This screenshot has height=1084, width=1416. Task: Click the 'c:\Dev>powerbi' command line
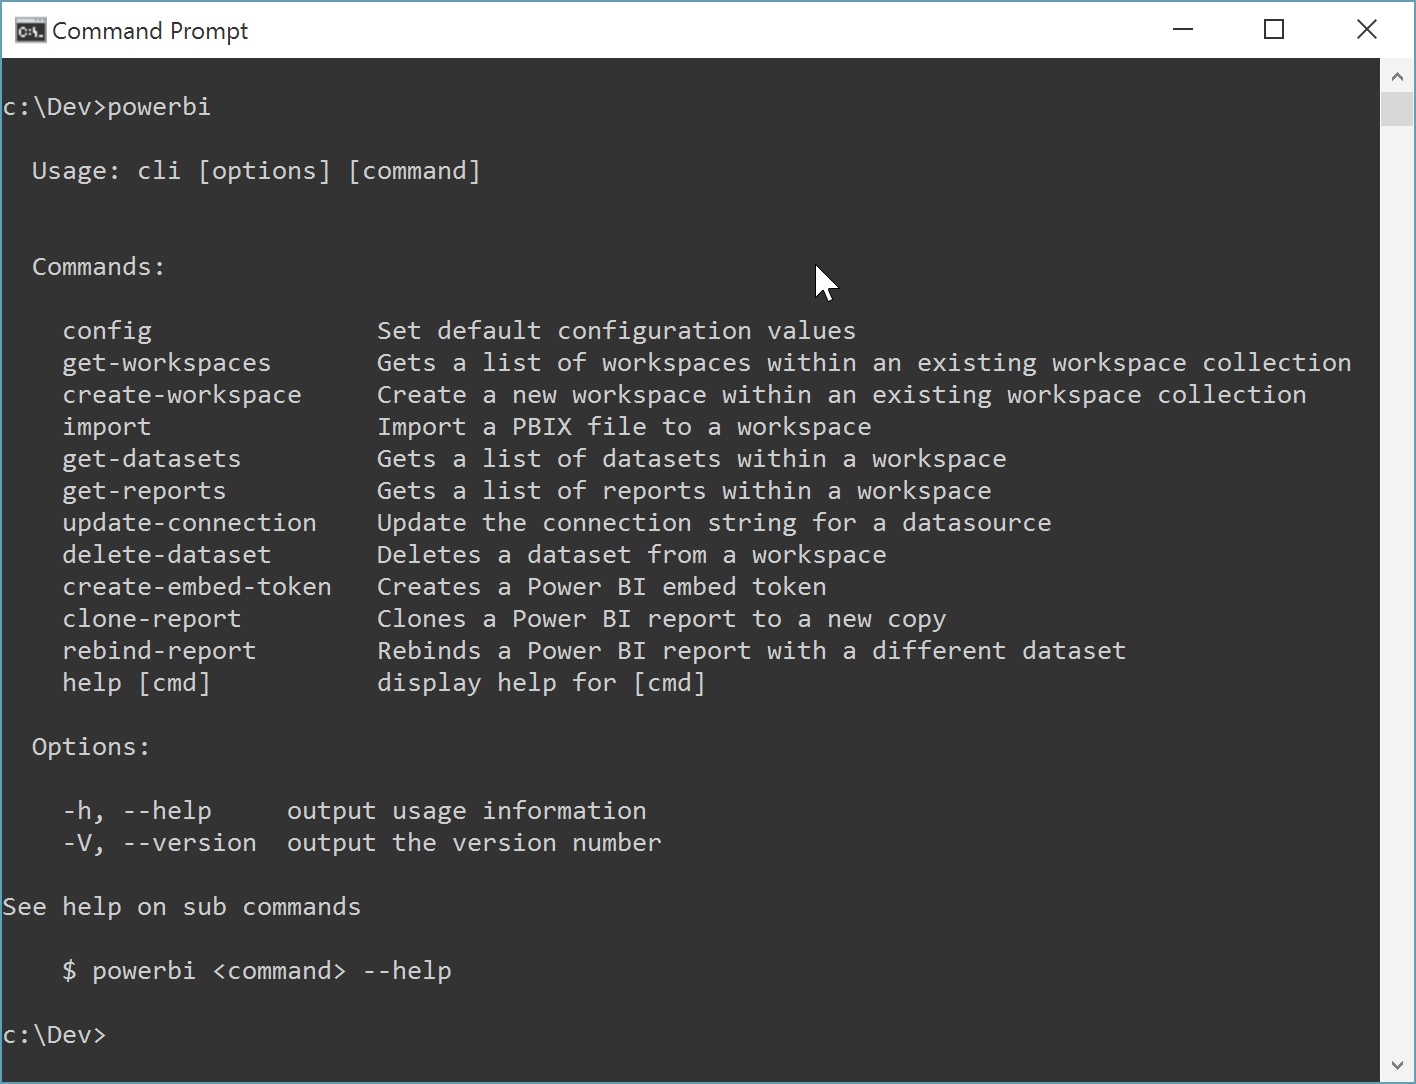pos(106,107)
